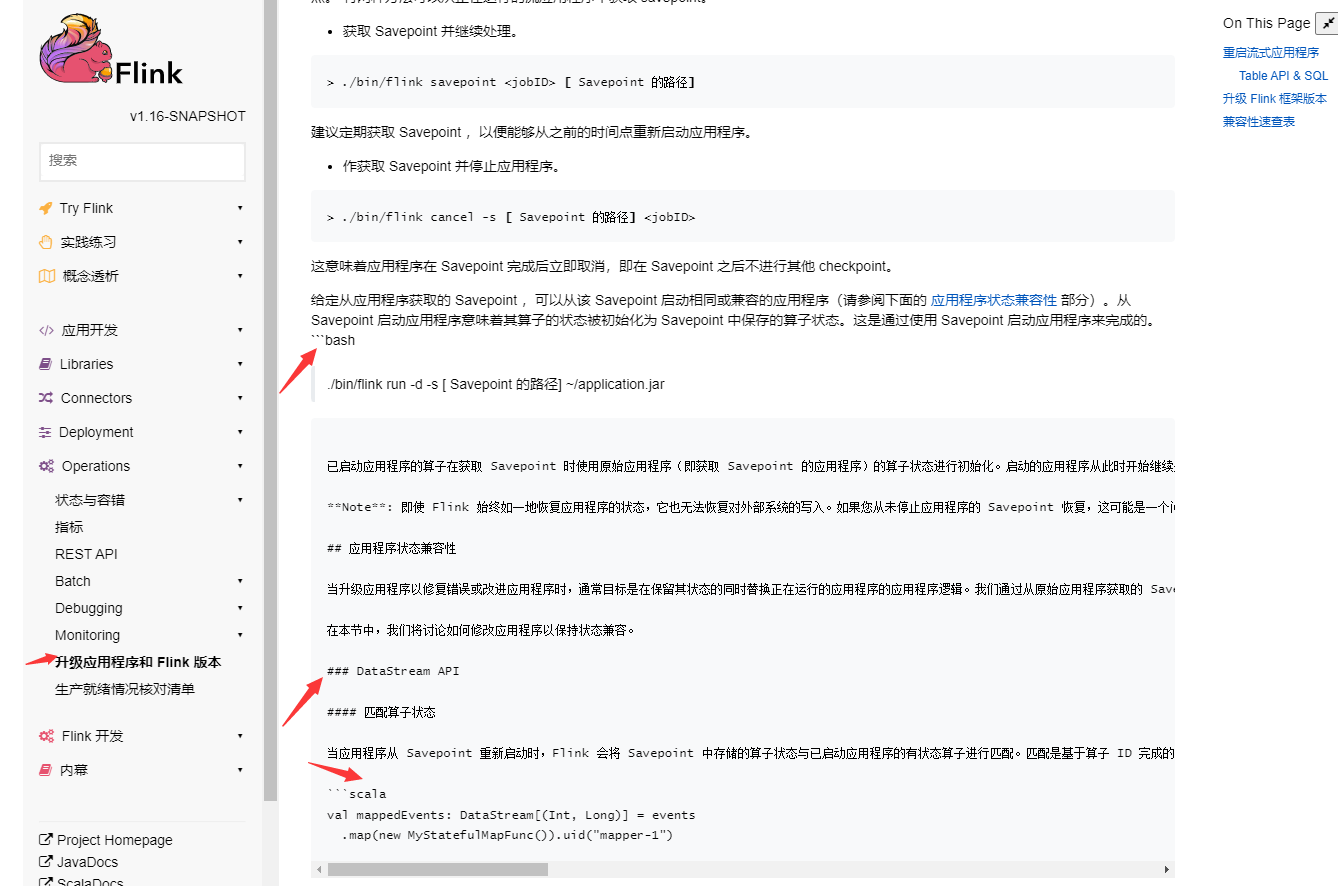Viewport: 1338px width, 886px height.
Task: Expand the Connectors section arrow
Action: click(x=240, y=398)
